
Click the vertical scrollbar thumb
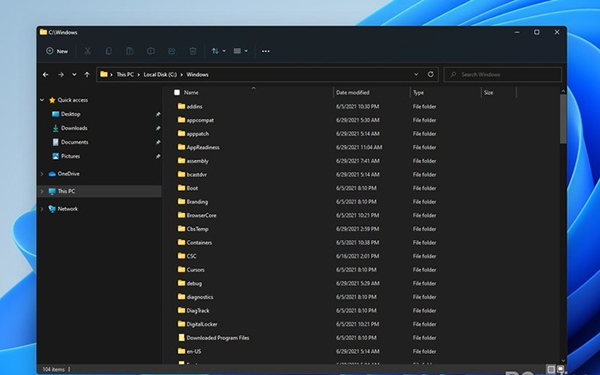click(x=563, y=119)
